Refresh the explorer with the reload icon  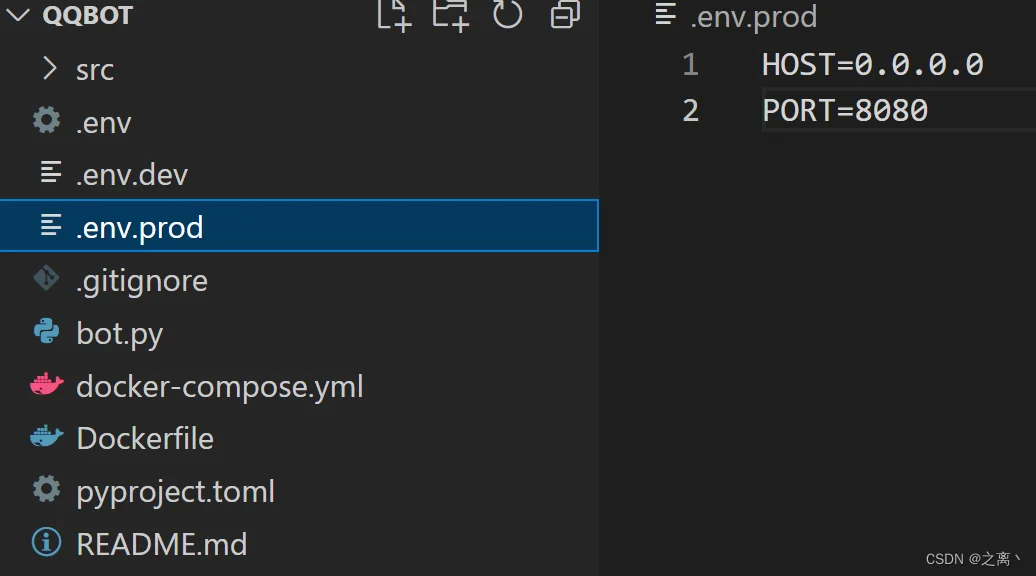click(507, 14)
